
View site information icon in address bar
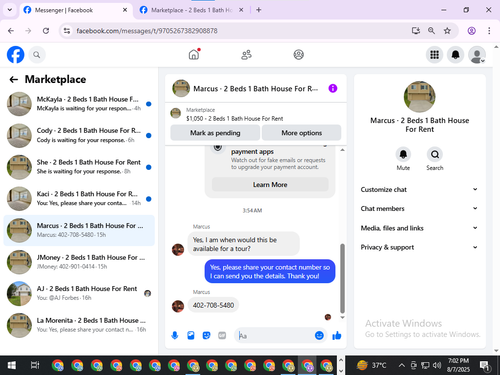pyautogui.click(x=67, y=31)
